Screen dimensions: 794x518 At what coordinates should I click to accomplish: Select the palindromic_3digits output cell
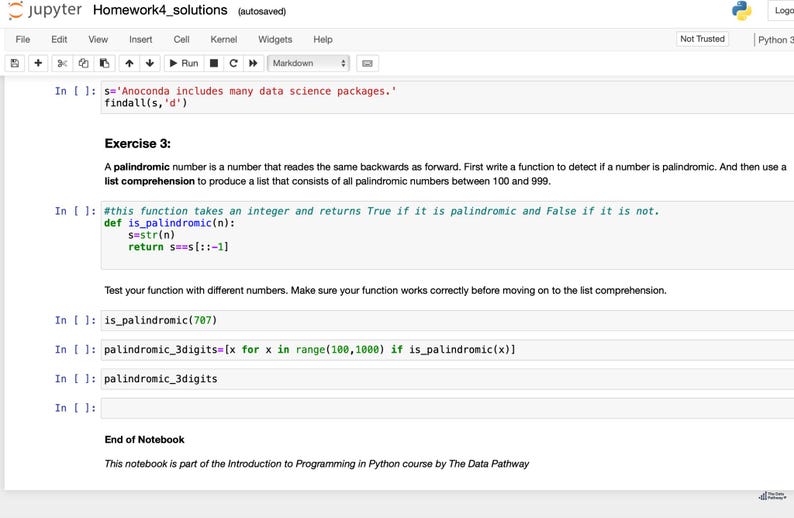[x=447, y=379]
